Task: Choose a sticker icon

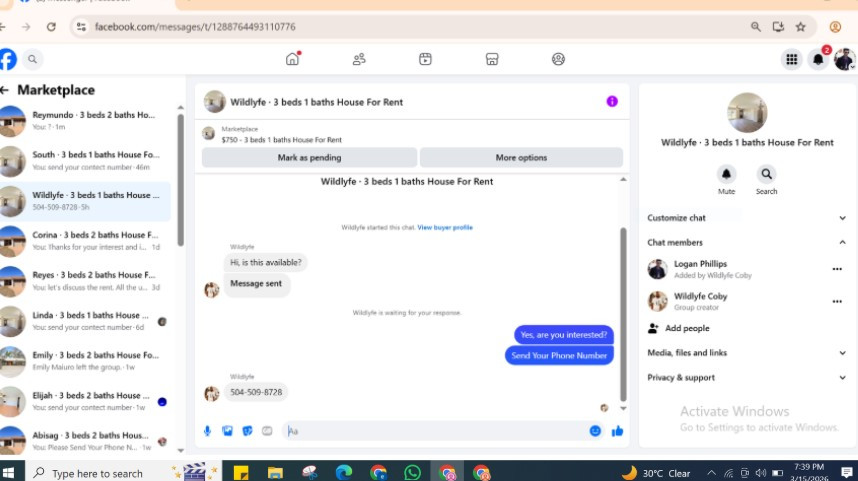Action: 247,431
